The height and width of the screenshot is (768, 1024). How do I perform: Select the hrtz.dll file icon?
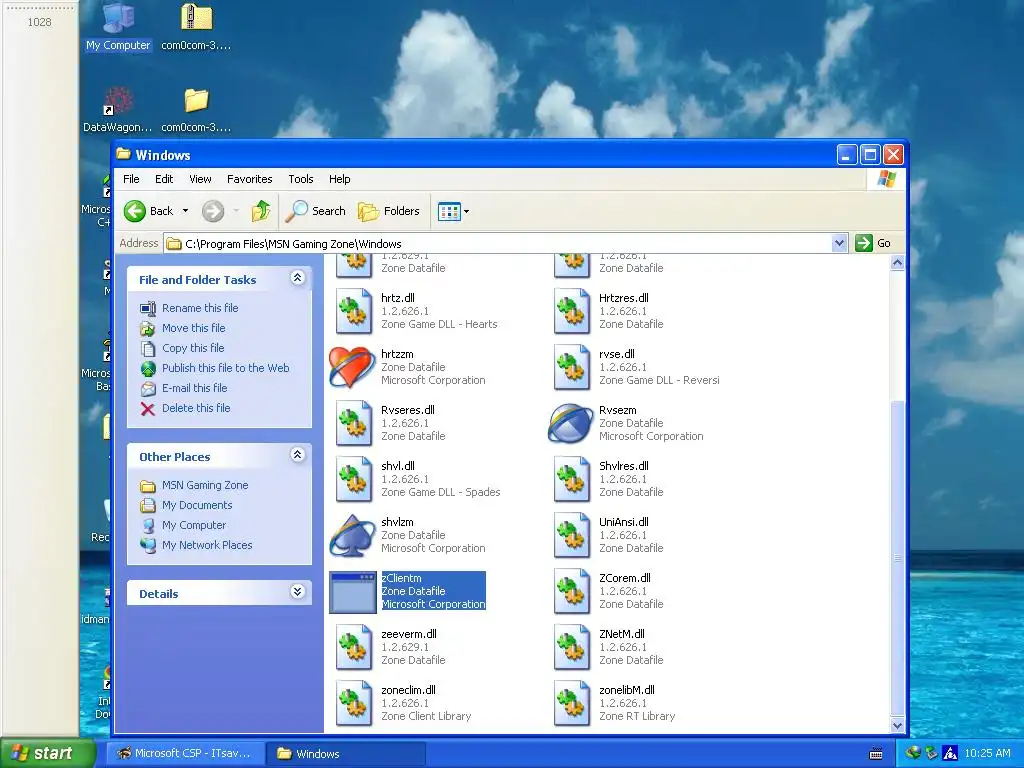353,311
